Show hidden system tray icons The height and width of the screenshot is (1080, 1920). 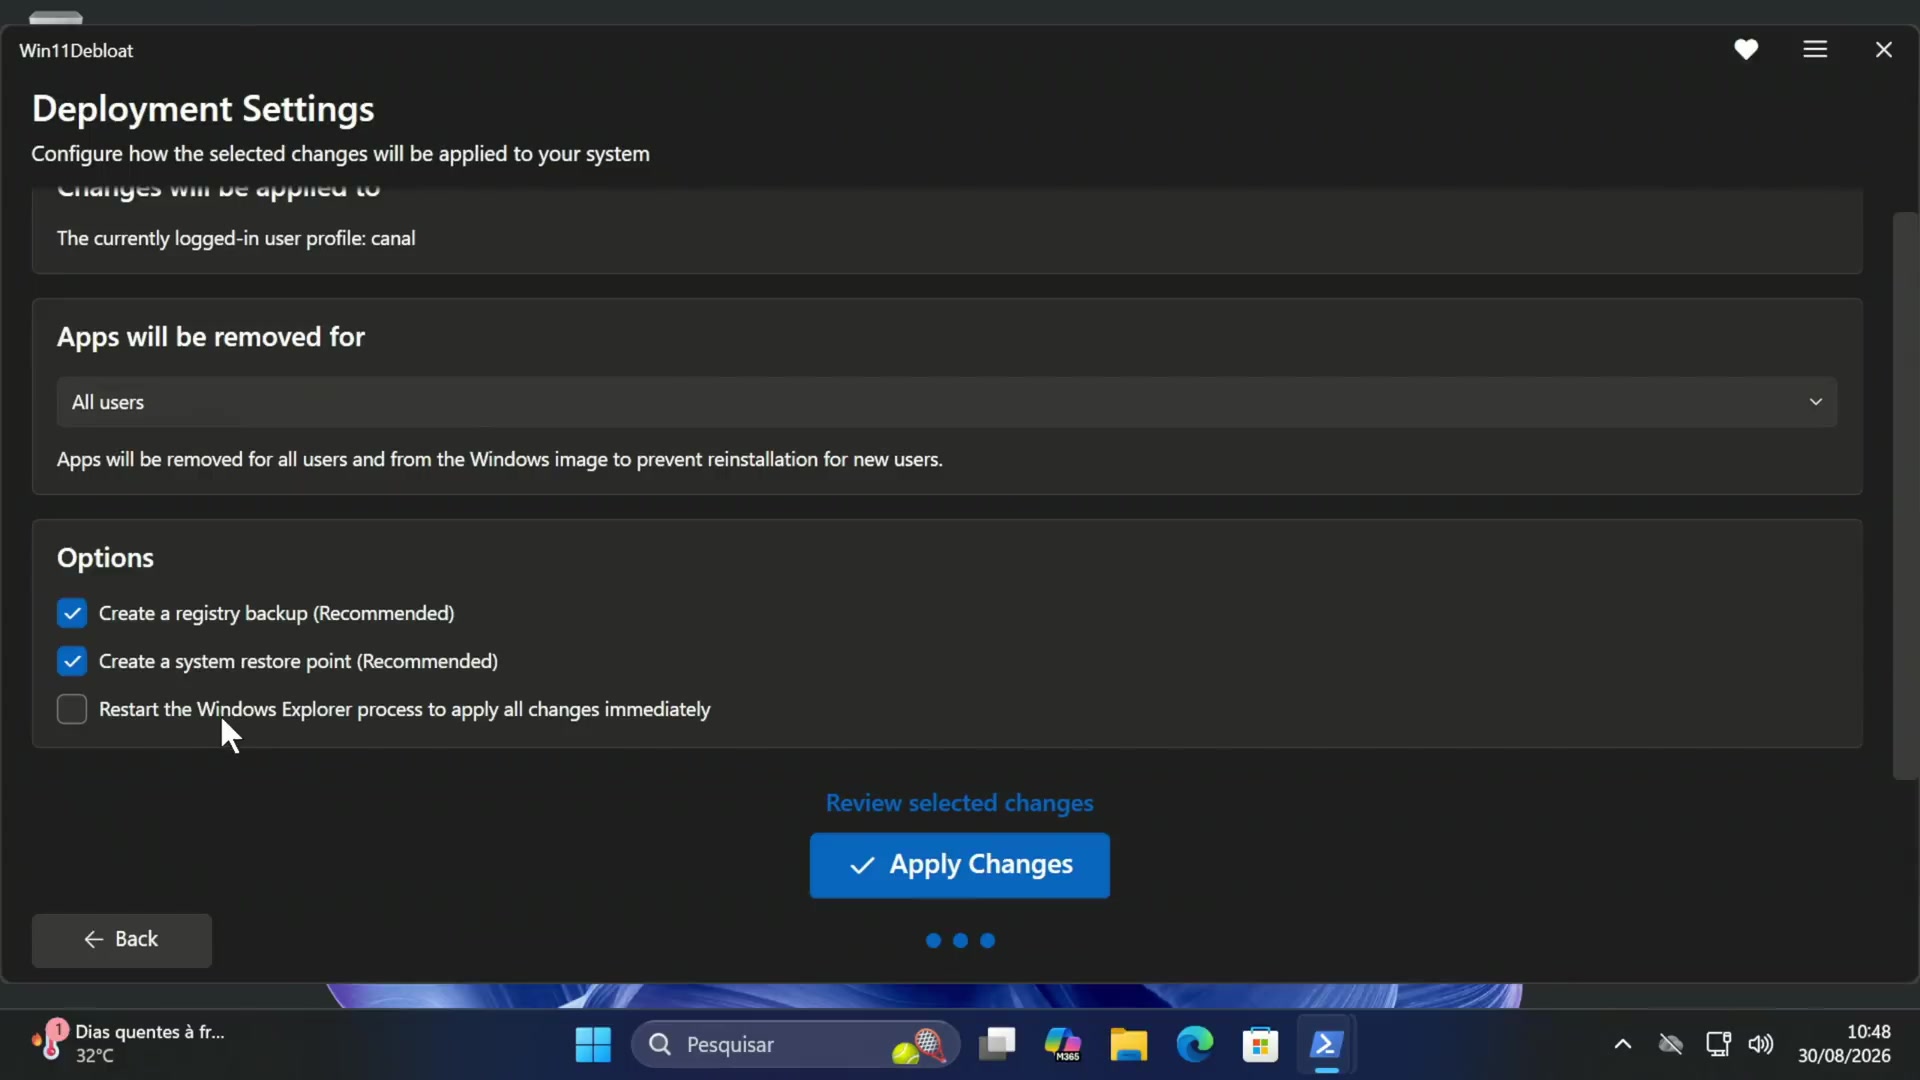point(1623,1045)
